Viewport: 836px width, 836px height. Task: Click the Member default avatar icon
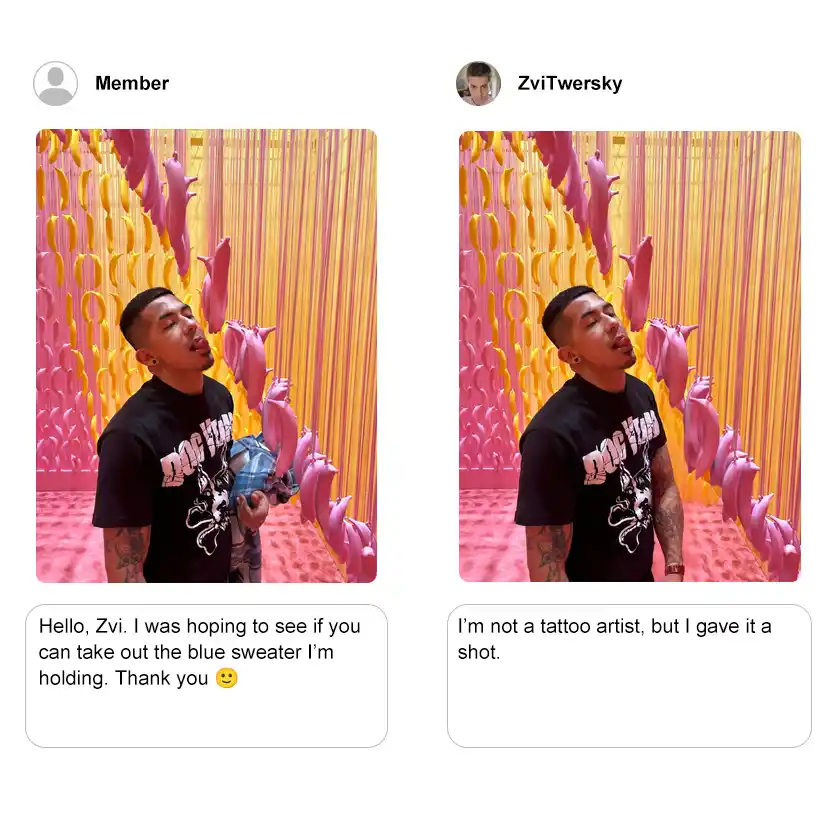pos(55,84)
